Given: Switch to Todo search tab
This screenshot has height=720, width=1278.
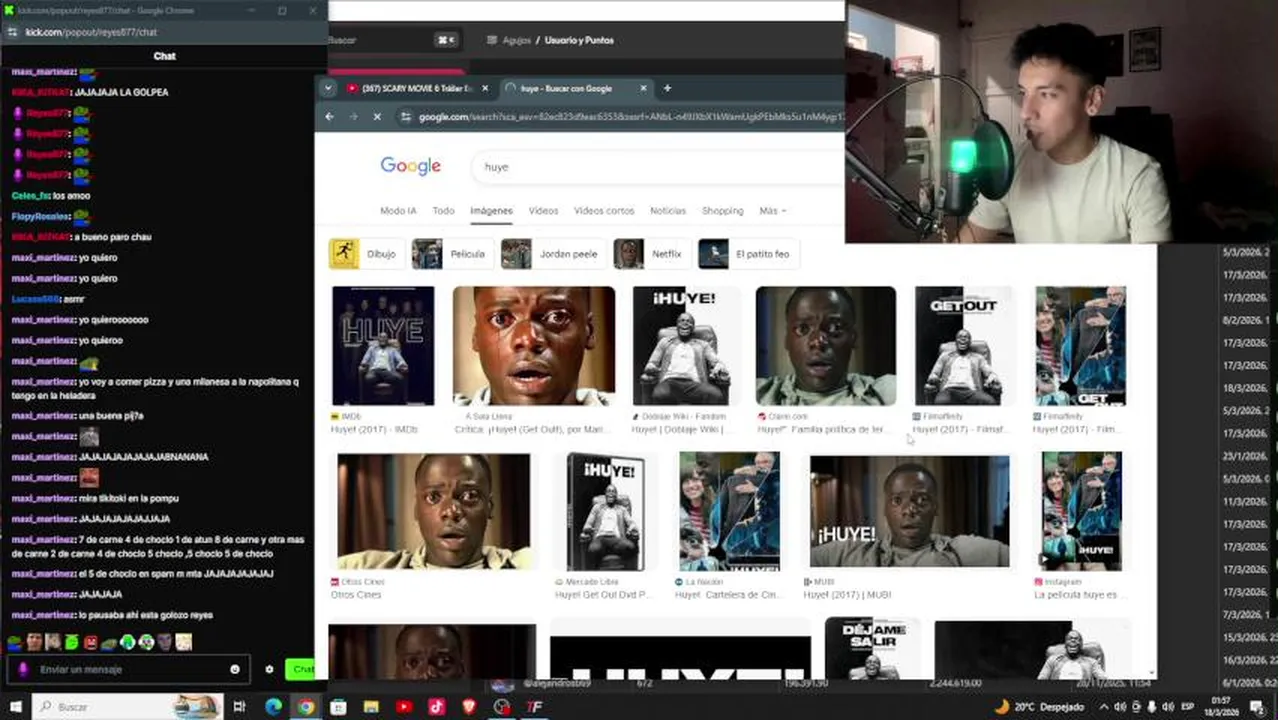Looking at the screenshot, I should tap(443, 211).
